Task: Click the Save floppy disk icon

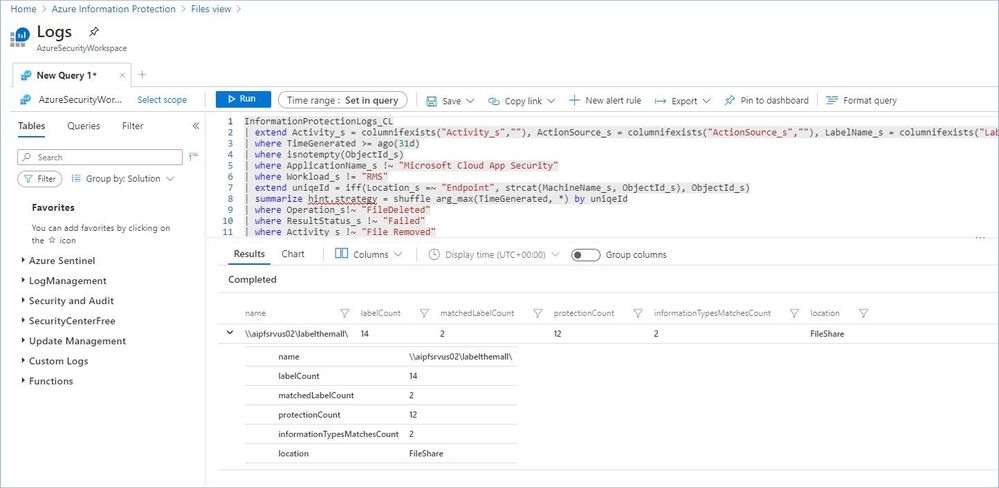Action: click(431, 101)
